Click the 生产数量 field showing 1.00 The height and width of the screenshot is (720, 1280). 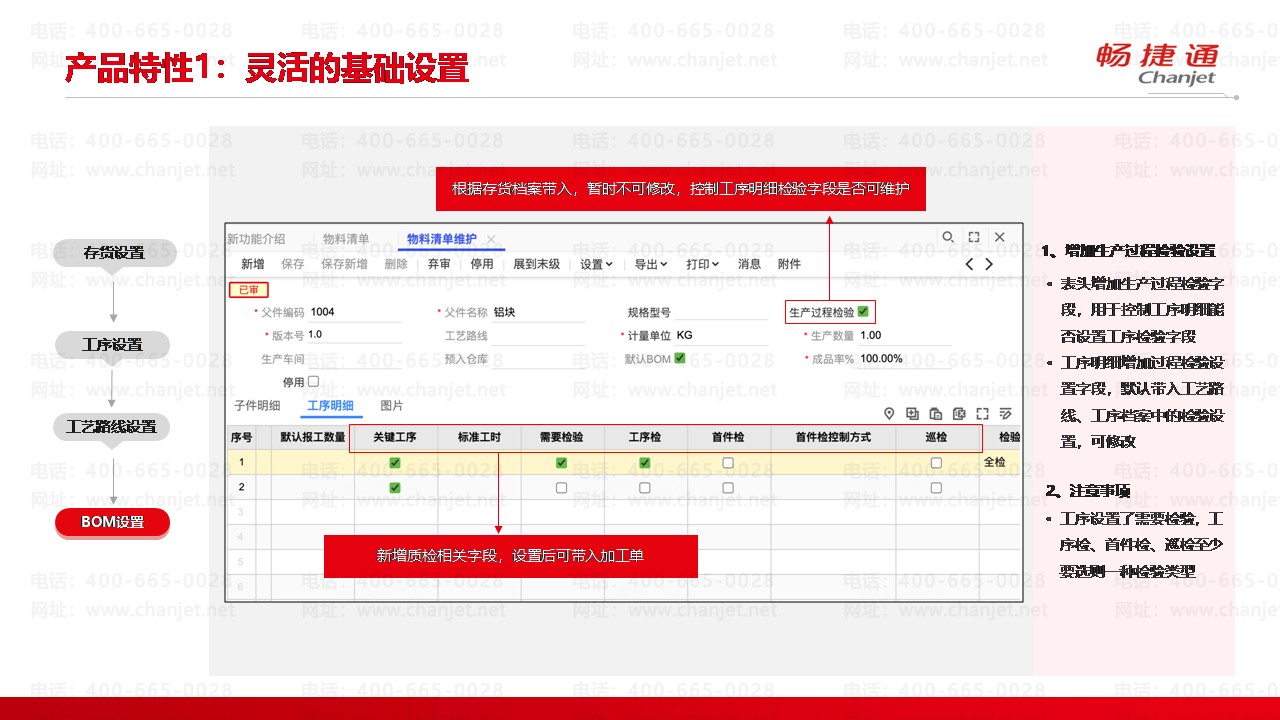pyautogui.click(x=905, y=335)
